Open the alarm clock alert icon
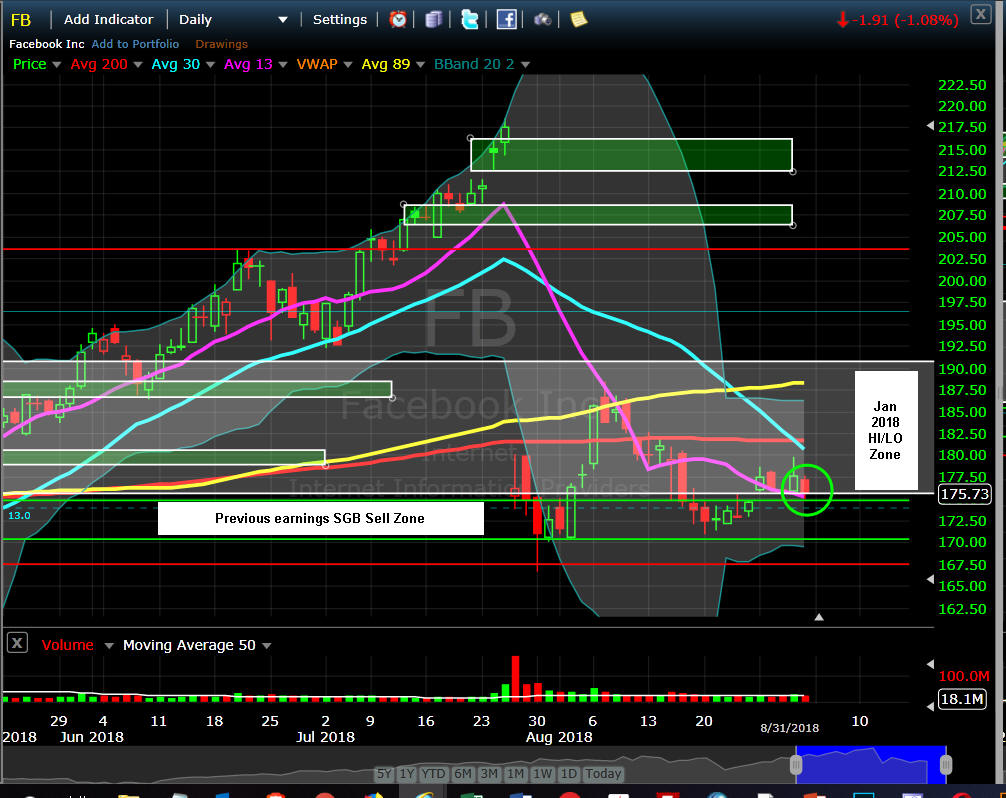 click(398, 19)
